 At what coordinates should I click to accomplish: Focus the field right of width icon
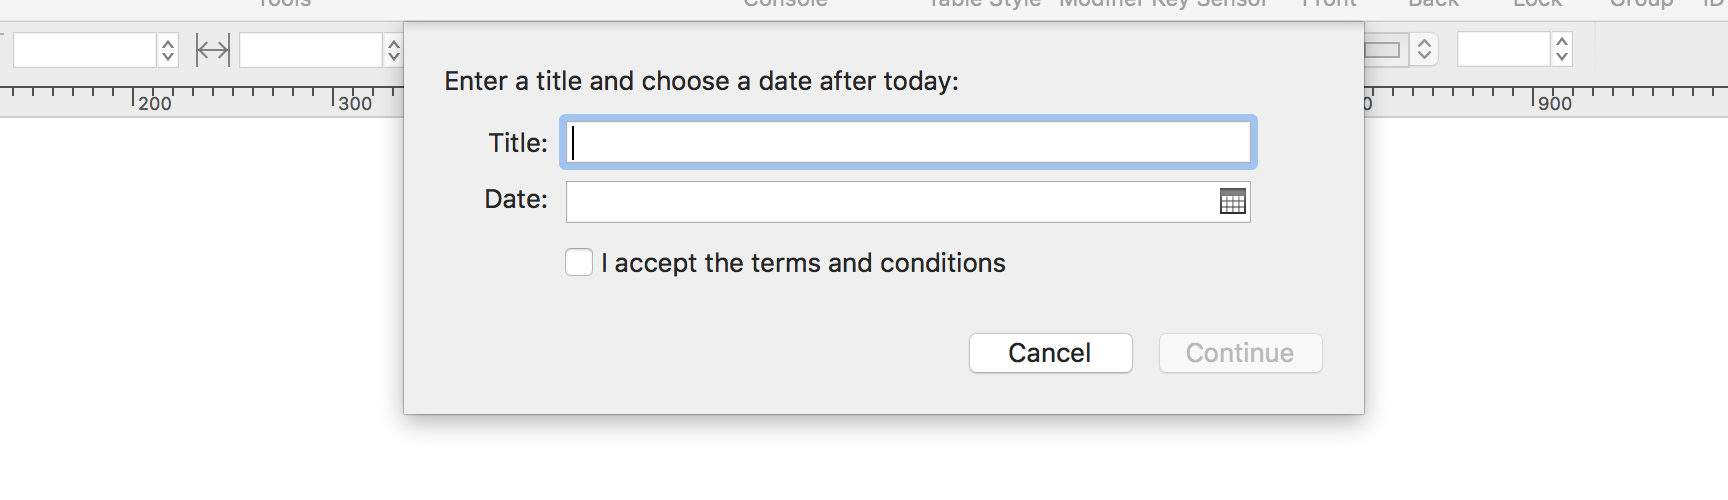pyautogui.click(x=310, y=50)
